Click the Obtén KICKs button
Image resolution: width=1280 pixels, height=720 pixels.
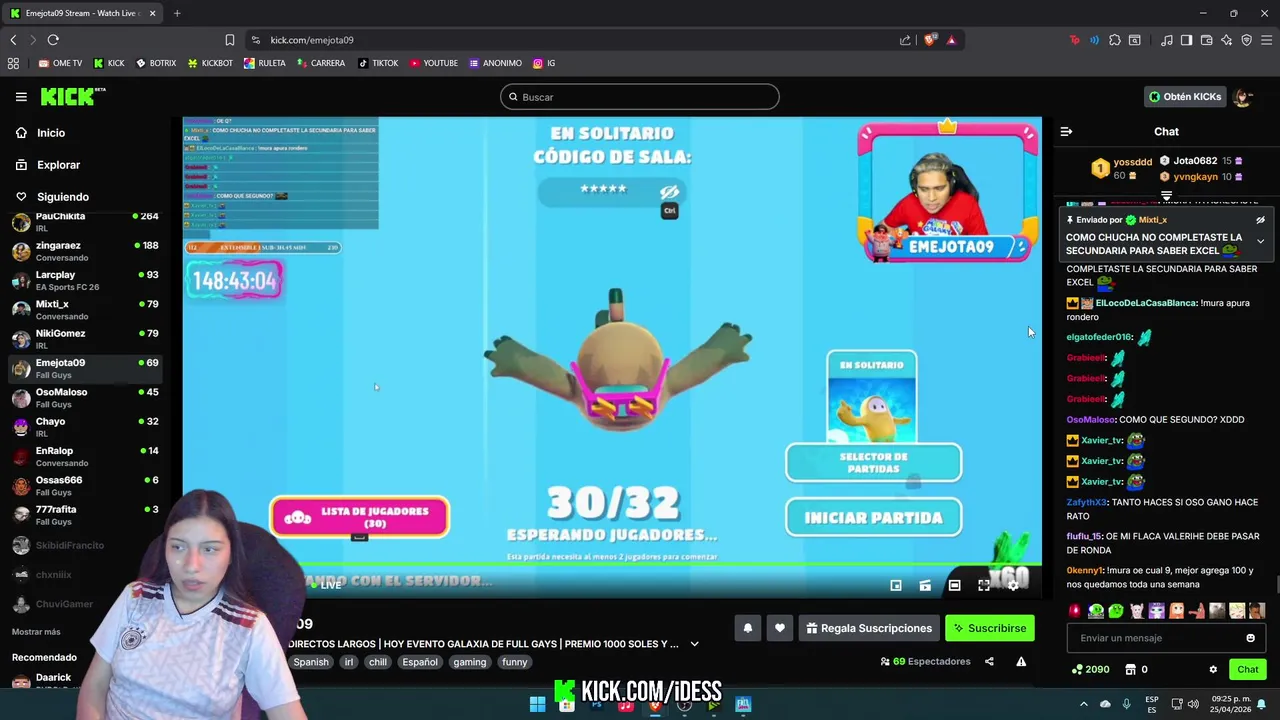coord(1185,97)
